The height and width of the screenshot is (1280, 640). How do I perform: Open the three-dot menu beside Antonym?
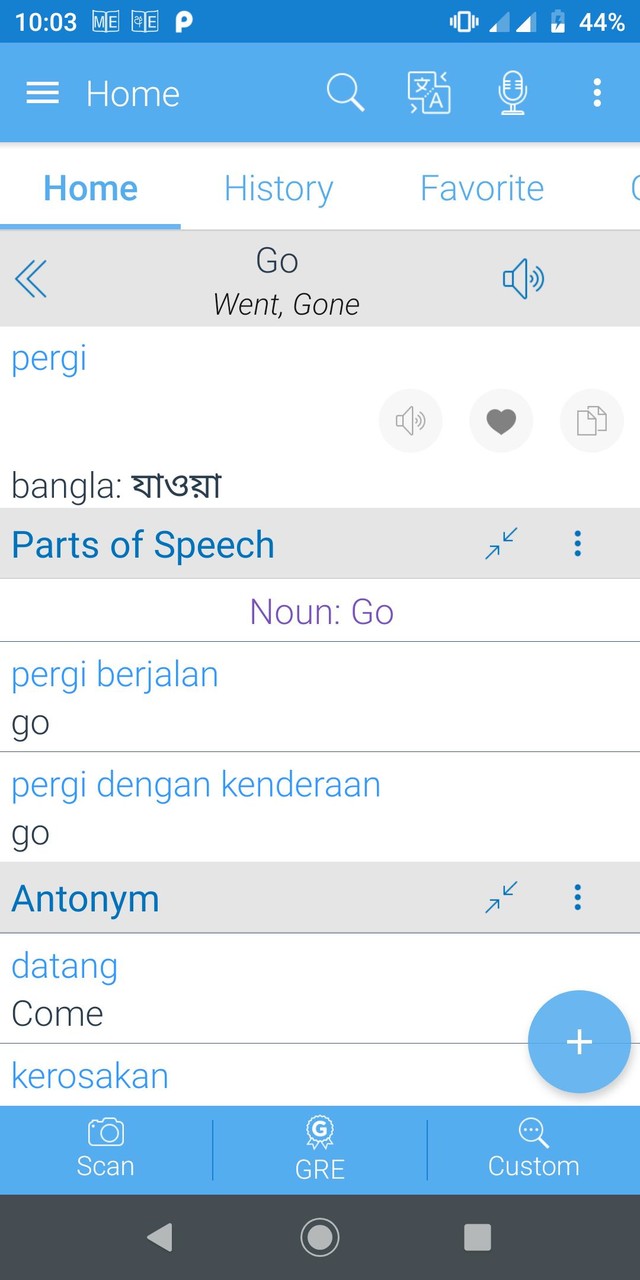[x=577, y=898]
